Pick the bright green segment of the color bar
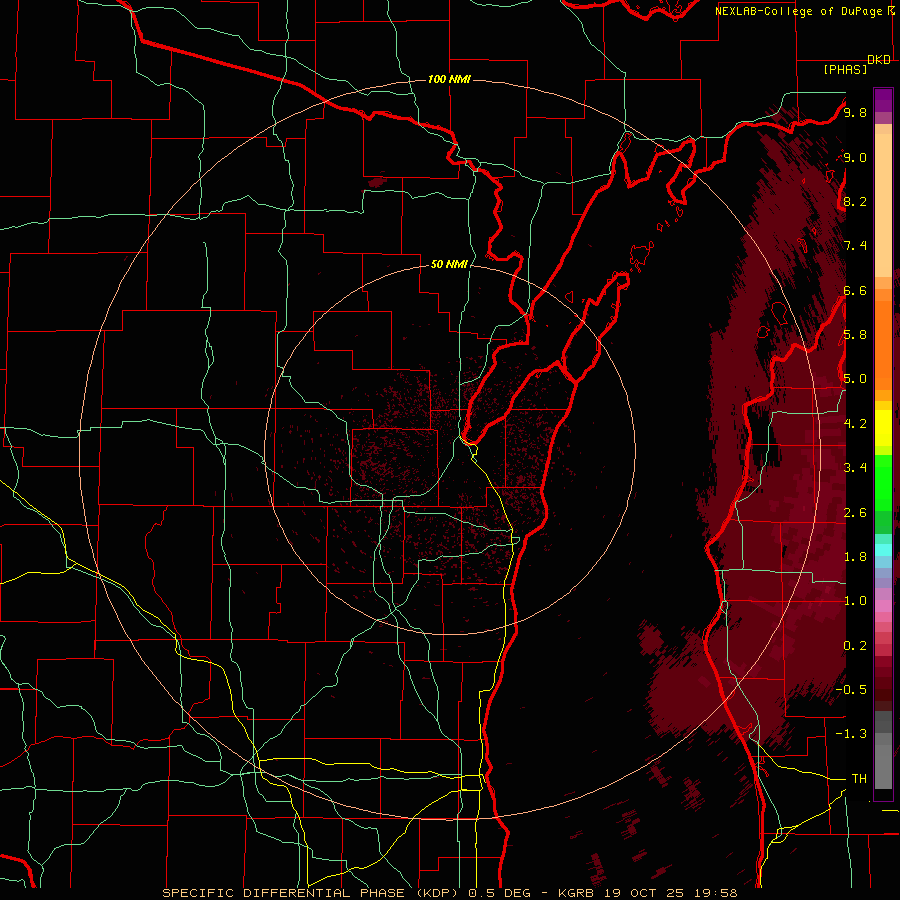900x900 pixels. pos(883,483)
